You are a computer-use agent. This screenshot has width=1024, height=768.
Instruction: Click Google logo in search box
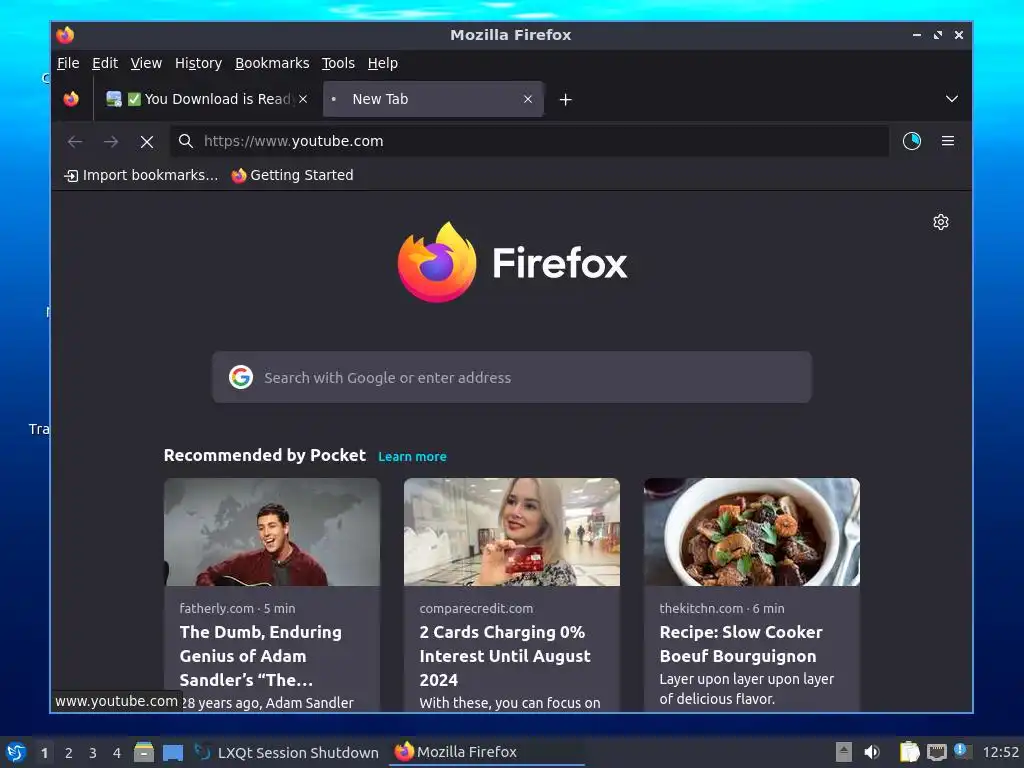coord(241,377)
